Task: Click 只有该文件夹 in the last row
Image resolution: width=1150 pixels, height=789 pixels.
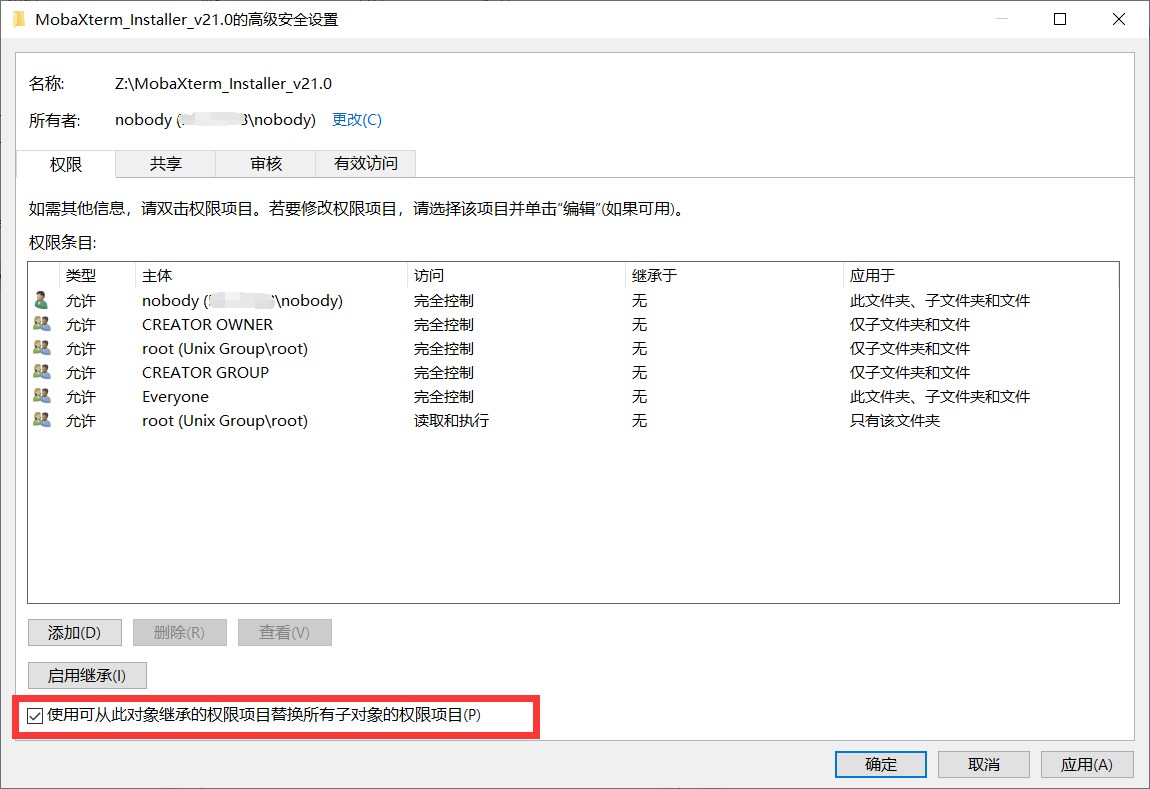Action: (x=895, y=421)
